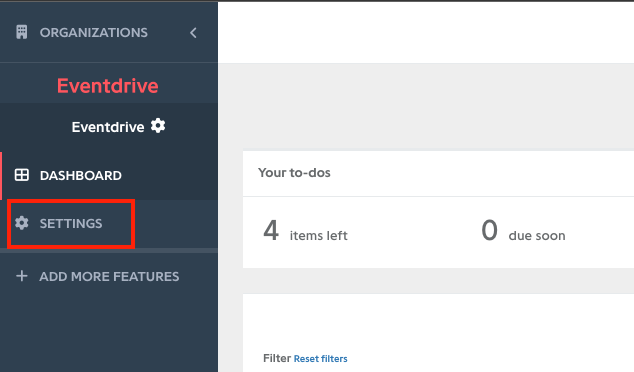Click the Reset filters link
634x372 pixels.
click(x=320, y=359)
